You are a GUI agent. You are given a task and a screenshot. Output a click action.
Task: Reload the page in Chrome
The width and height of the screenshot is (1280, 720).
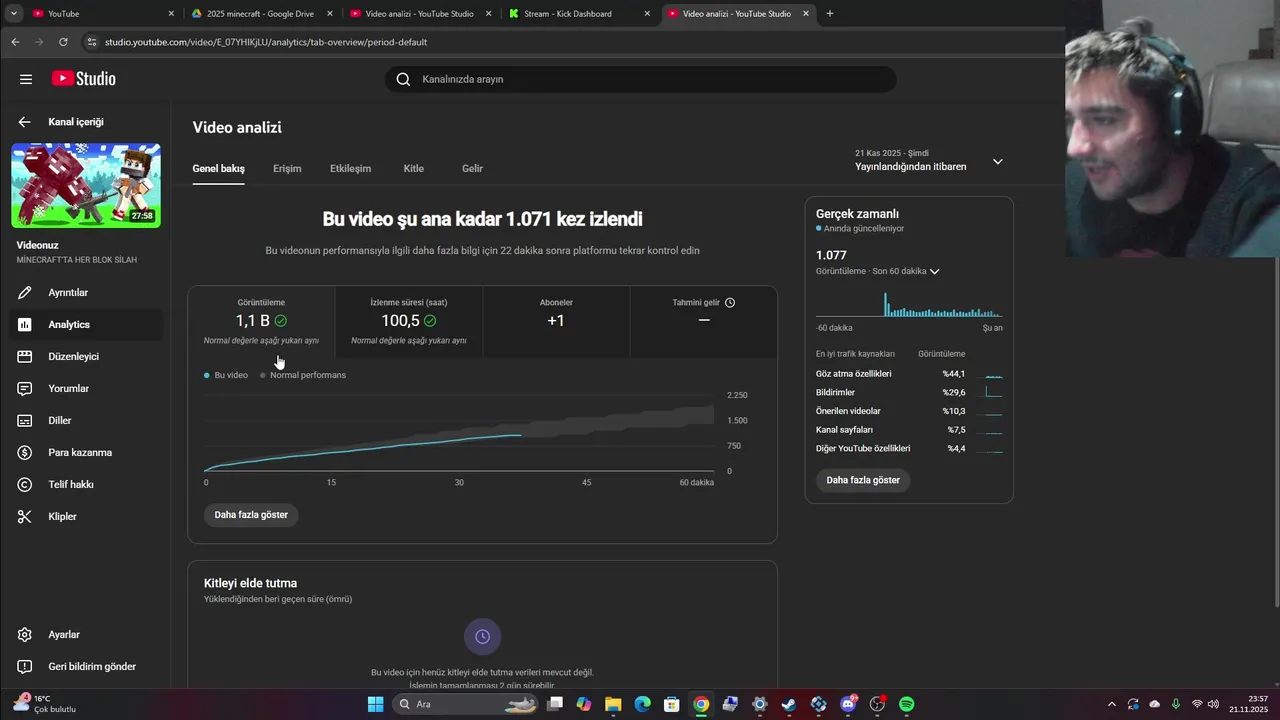tap(63, 42)
